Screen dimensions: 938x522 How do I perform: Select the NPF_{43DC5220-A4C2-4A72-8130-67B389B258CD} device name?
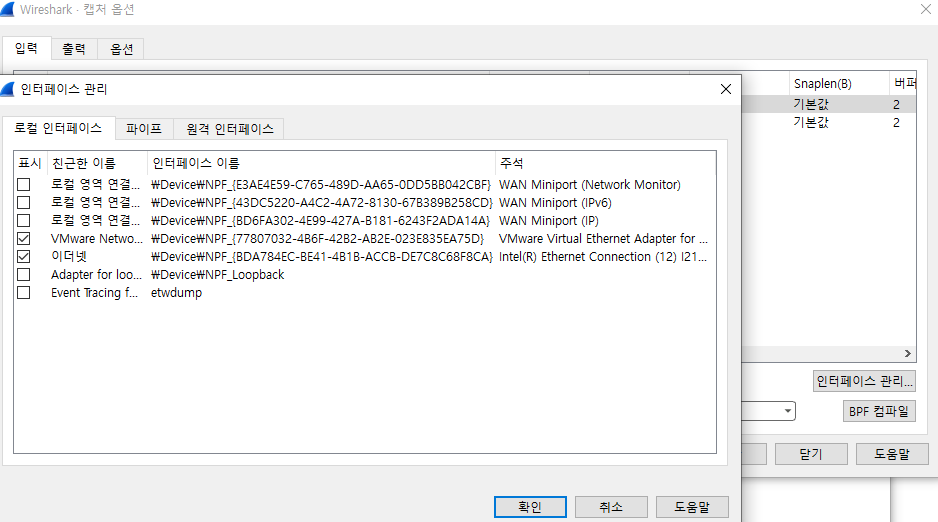pyautogui.click(x=322, y=203)
